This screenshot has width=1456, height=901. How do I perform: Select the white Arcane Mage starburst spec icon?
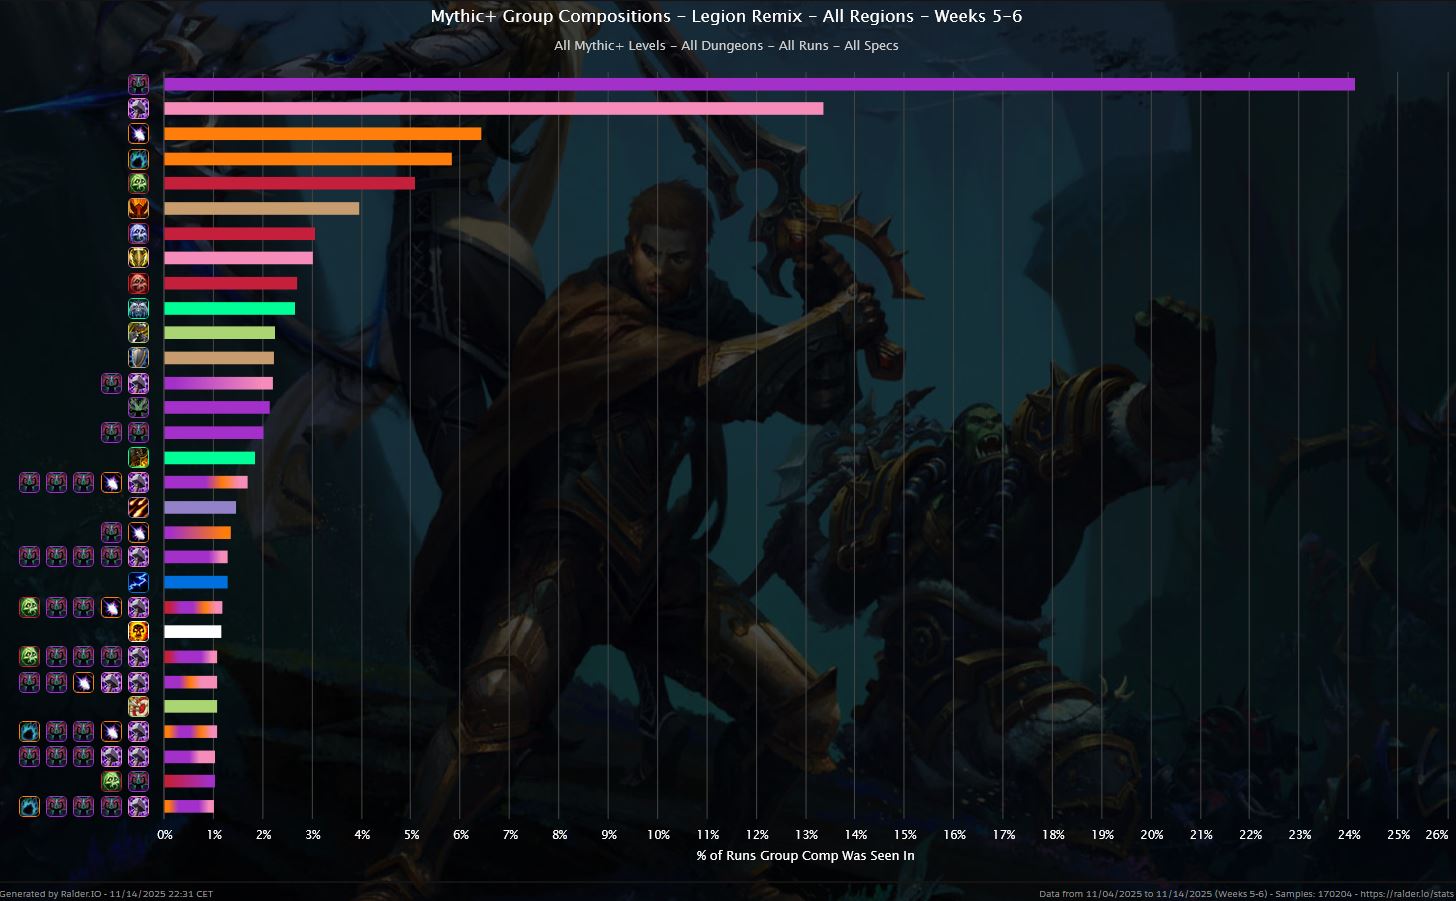click(138, 133)
